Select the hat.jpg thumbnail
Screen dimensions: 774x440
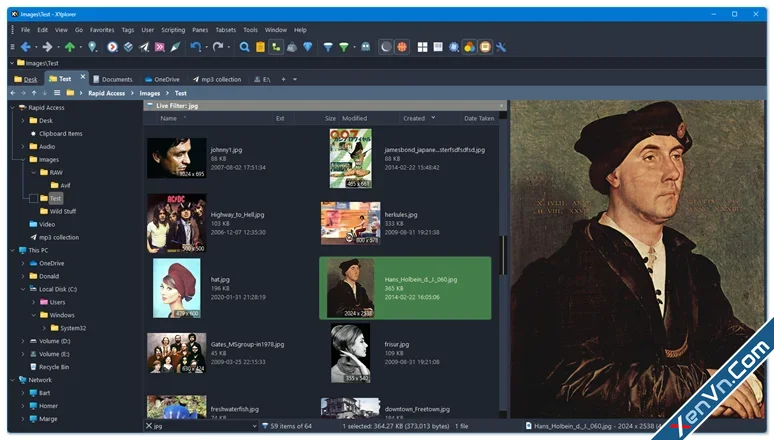point(177,288)
